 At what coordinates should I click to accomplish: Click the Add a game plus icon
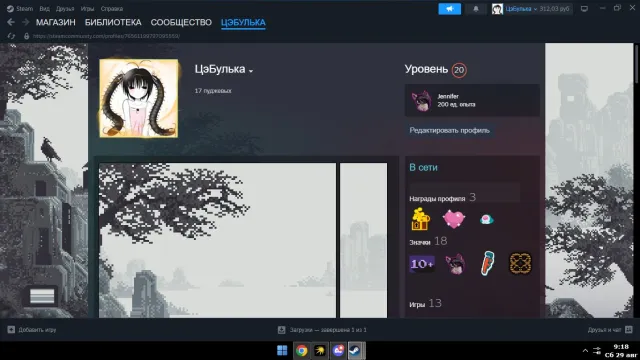(11, 329)
